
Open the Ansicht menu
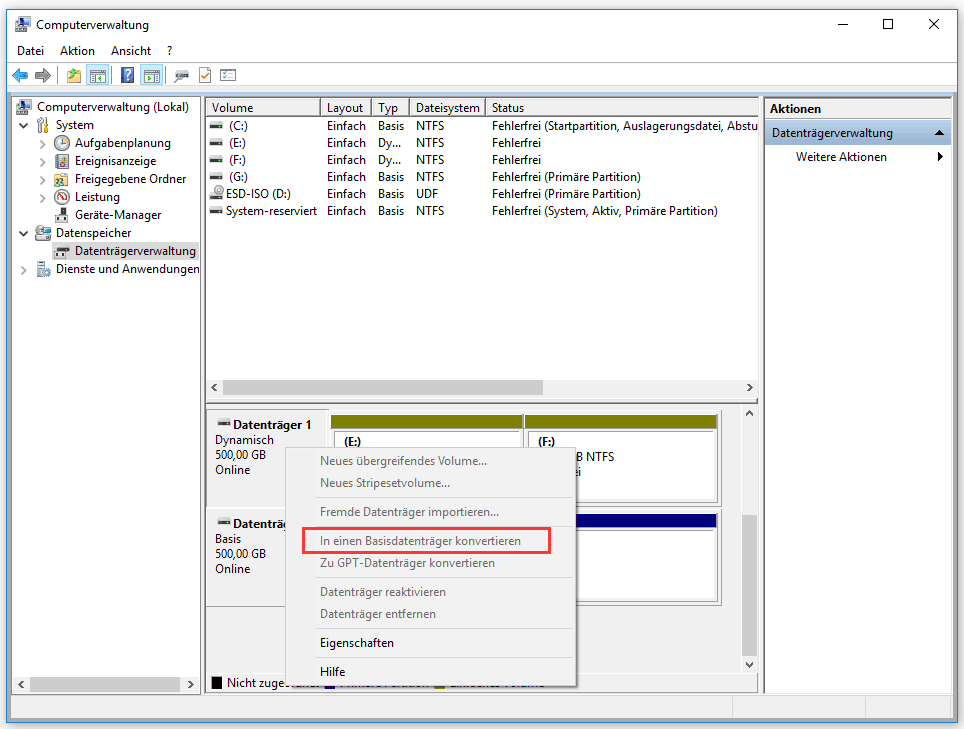pyautogui.click(x=131, y=51)
